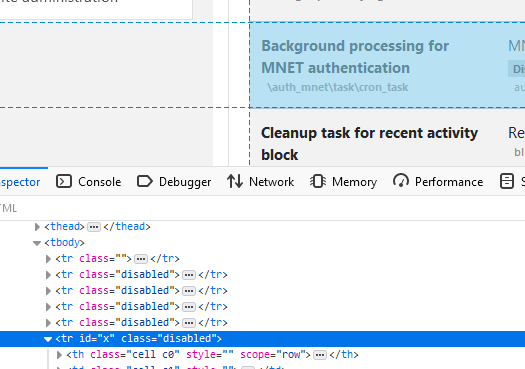Switch to the Debugger tab
Screen dimensions: 525x369
(174, 182)
